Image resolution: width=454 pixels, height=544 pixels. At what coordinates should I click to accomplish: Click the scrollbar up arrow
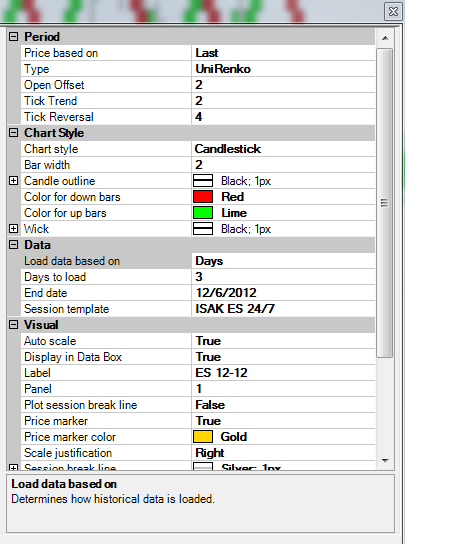[x=385, y=38]
